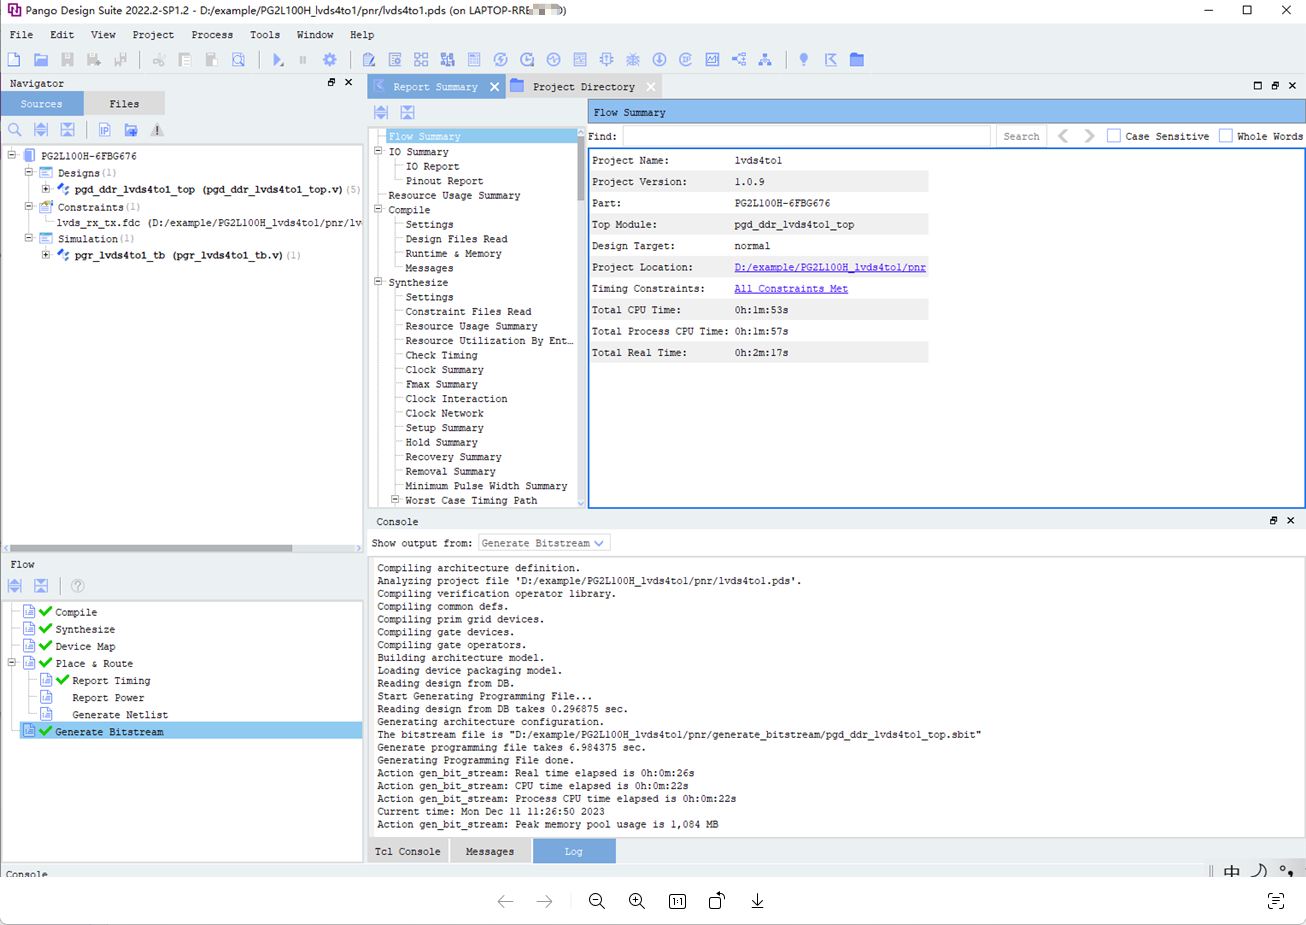Viewport: 1306px width, 925px height.
Task: Collapse the Synthesize section in report tree
Action: (x=379, y=282)
